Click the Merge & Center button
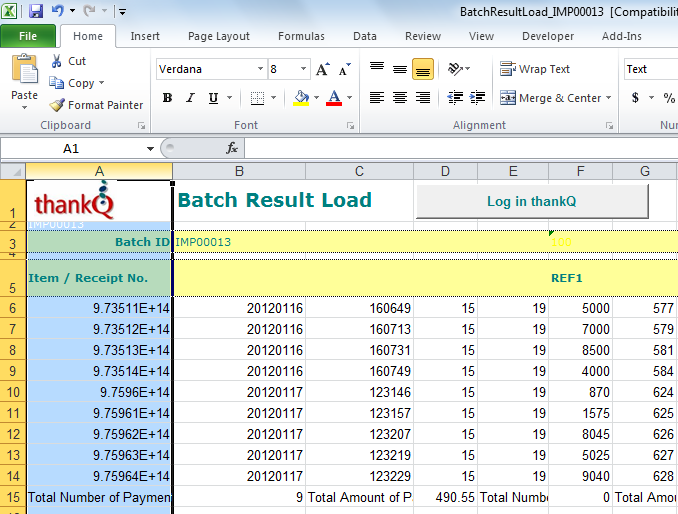Screen dimensions: 678x514 coord(550,98)
